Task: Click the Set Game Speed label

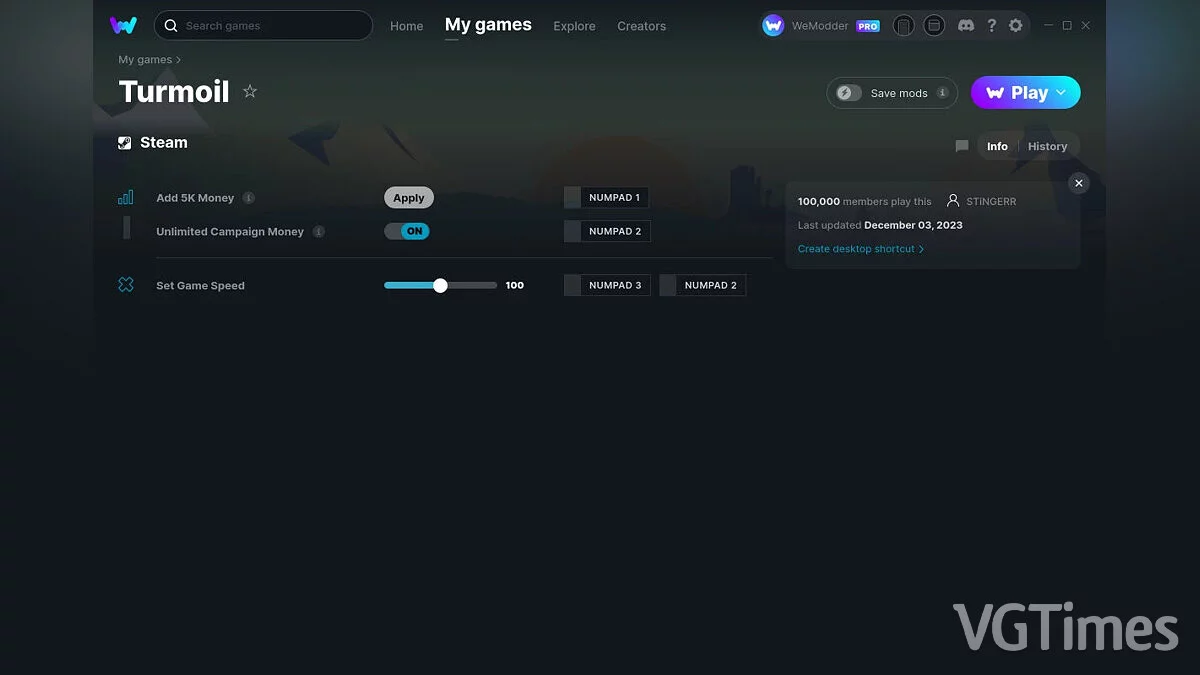Action: [200, 285]
